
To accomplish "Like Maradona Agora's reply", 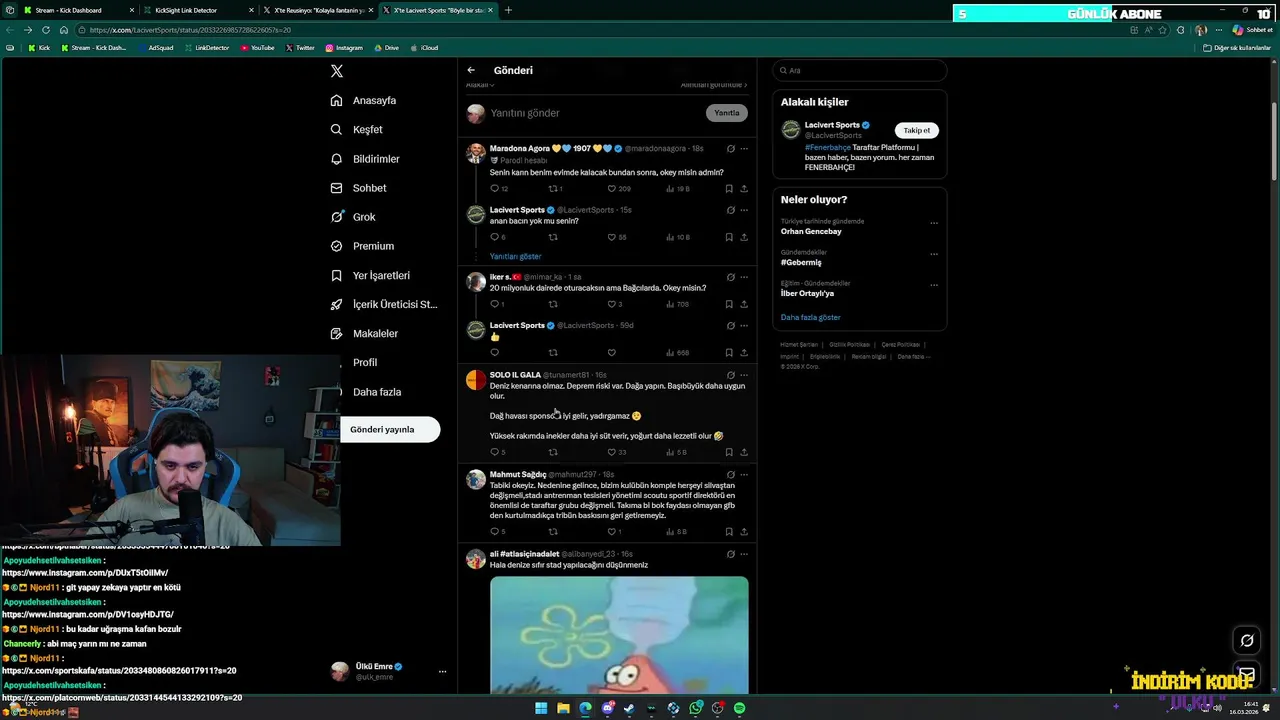I will pyautogui.click(x=613, y=188).
